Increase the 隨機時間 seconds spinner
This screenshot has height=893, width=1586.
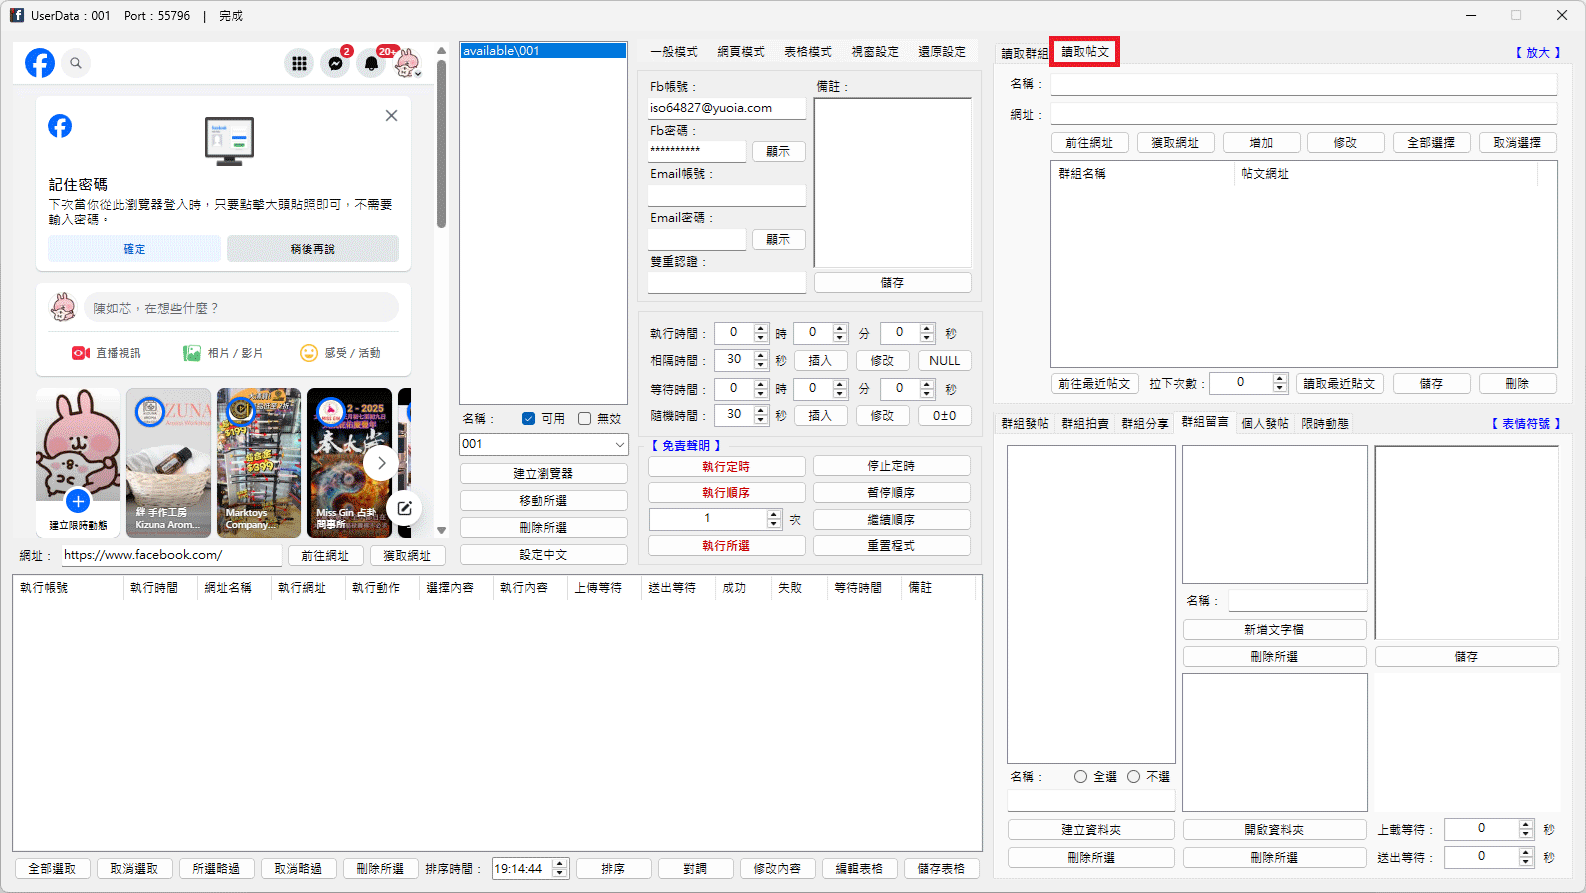click(x=761, y=411)
